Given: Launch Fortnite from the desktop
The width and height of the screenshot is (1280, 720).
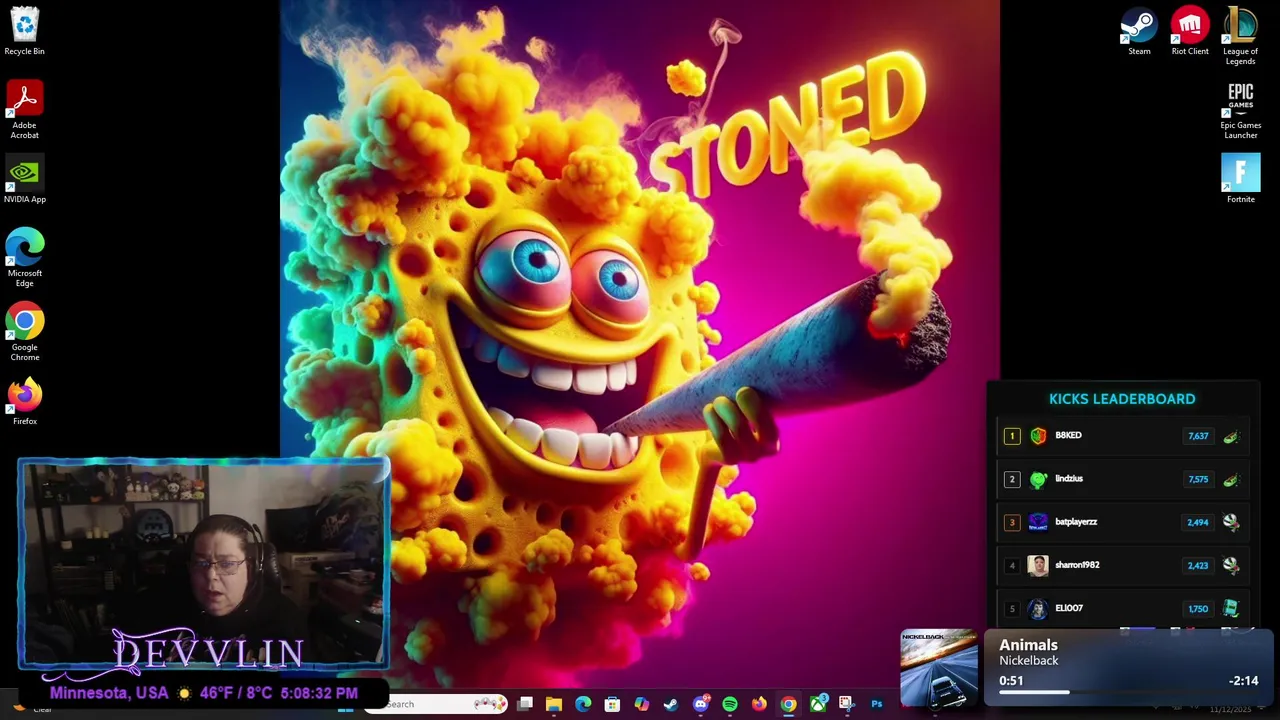Looking at the screenshot, I should click(x=1240, y=179).
